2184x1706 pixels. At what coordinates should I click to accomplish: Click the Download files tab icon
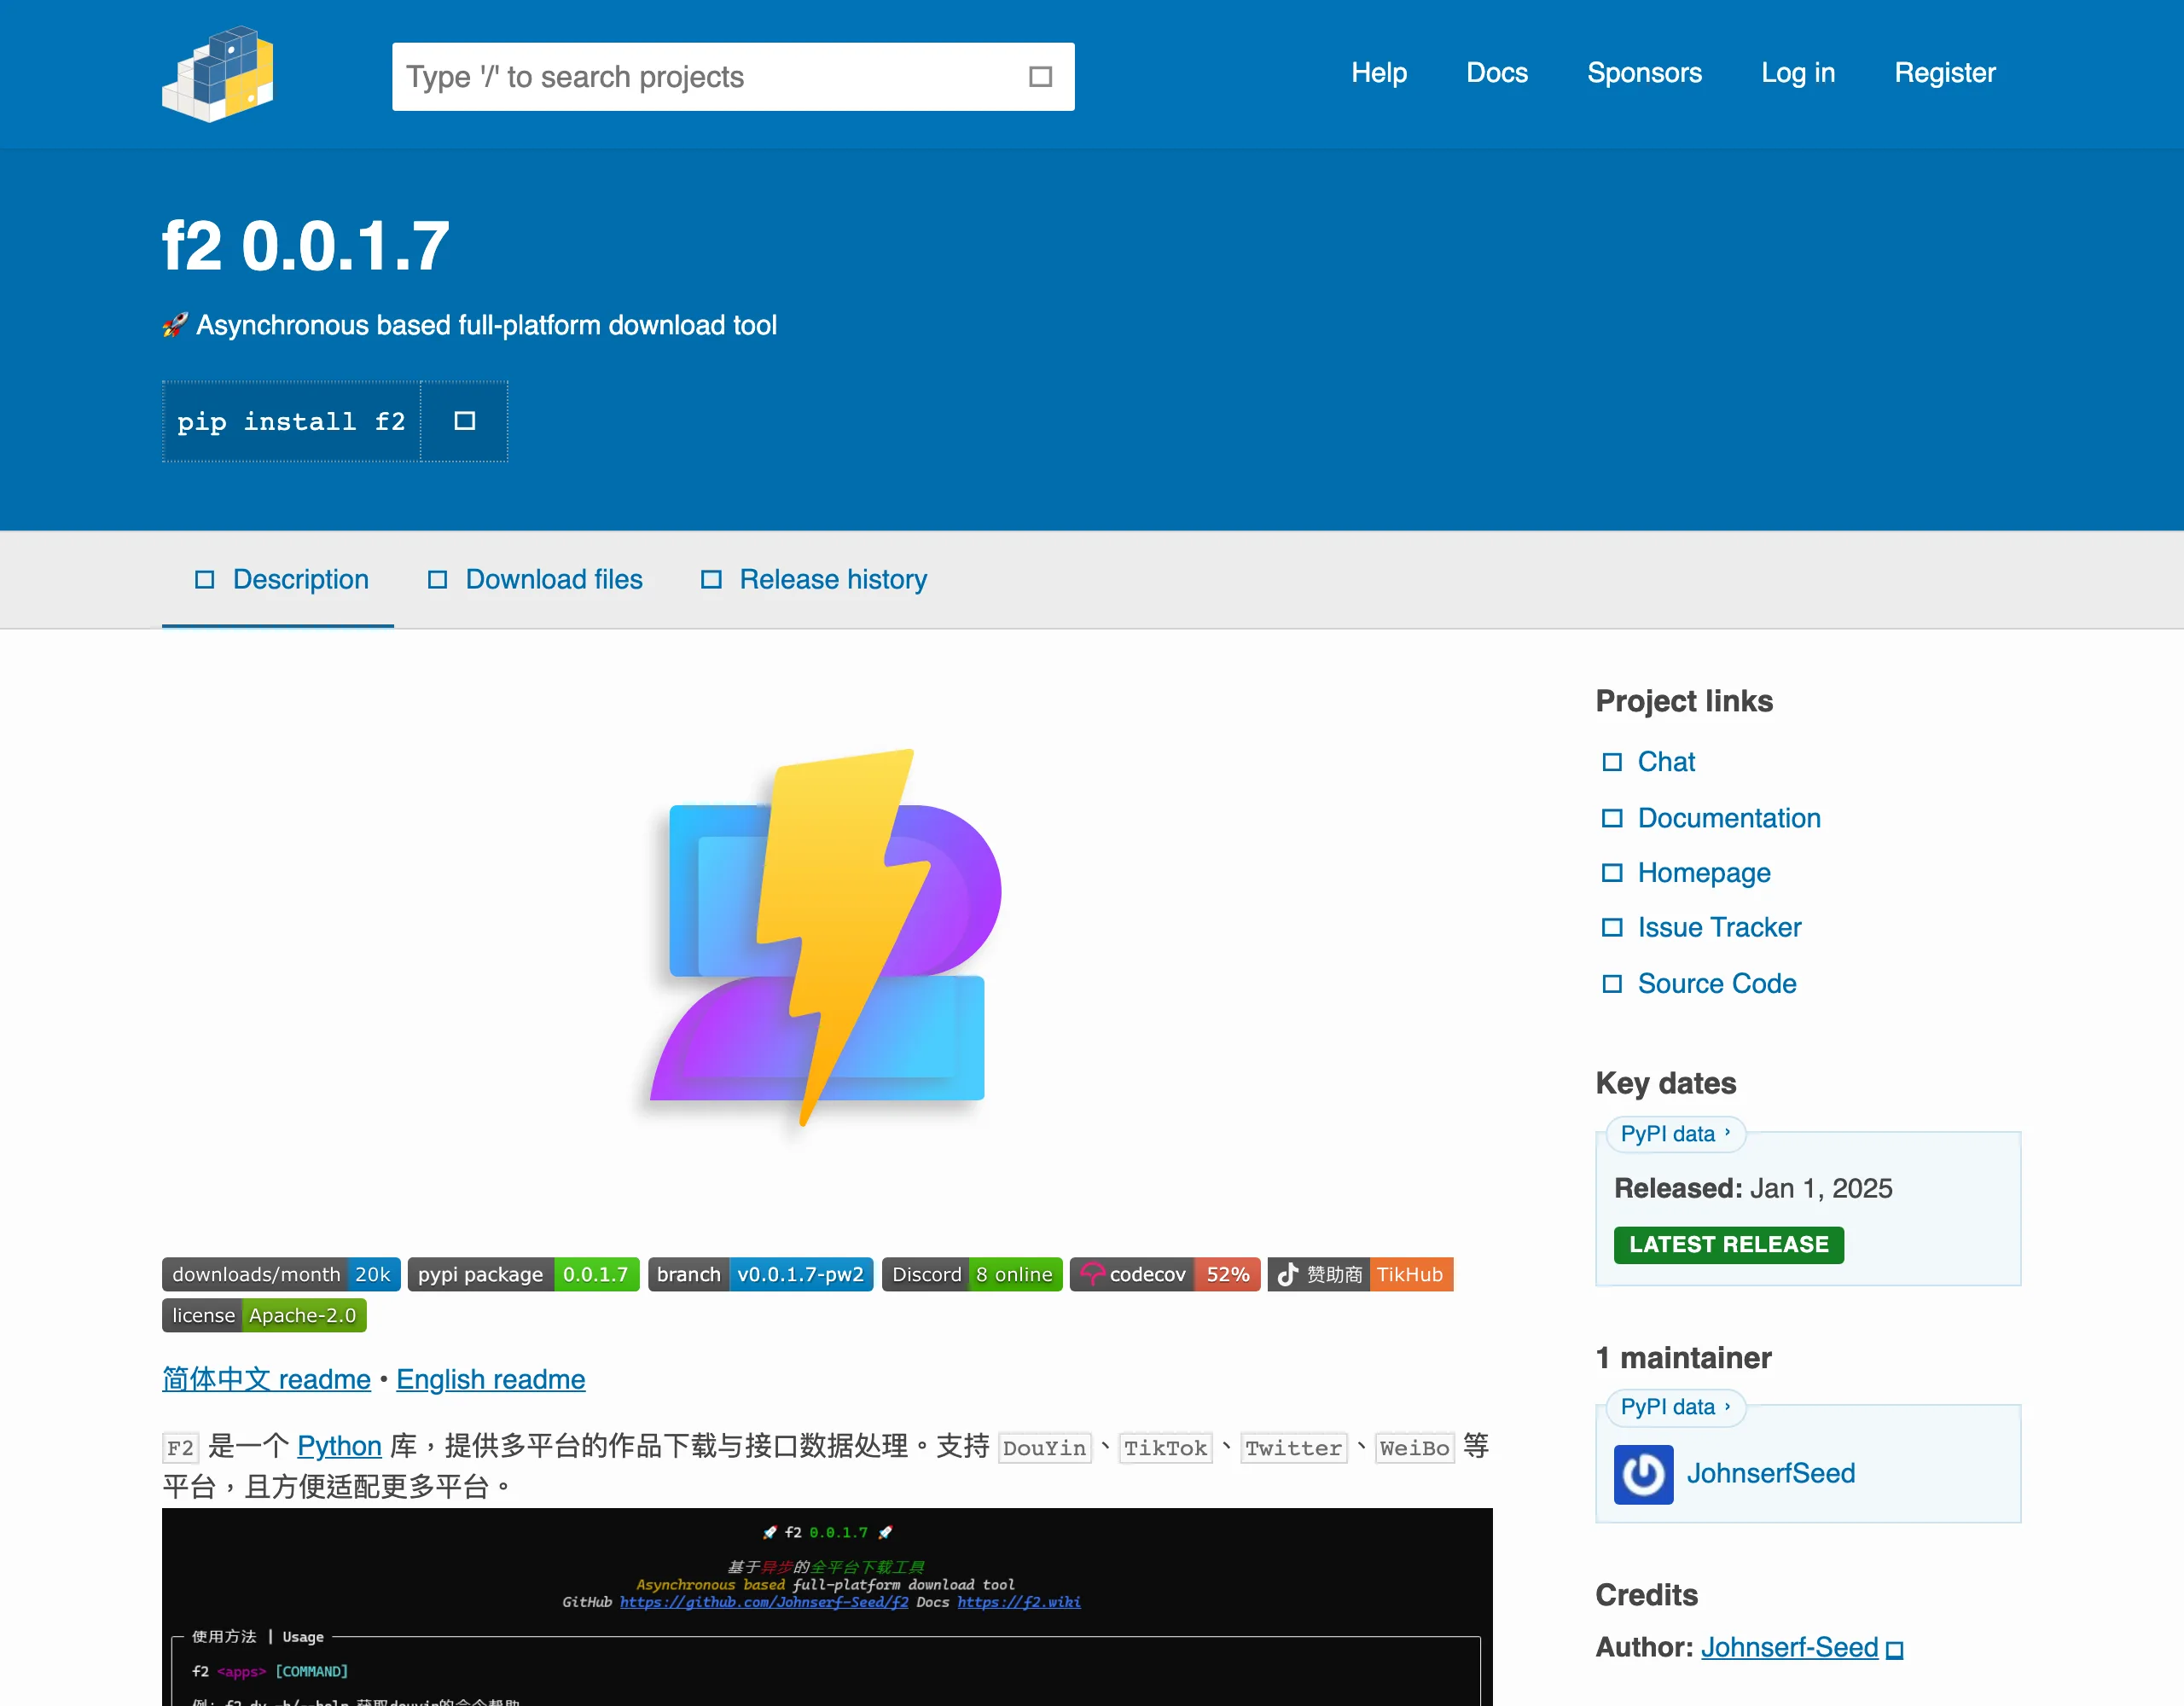click(x=437, y=579)
